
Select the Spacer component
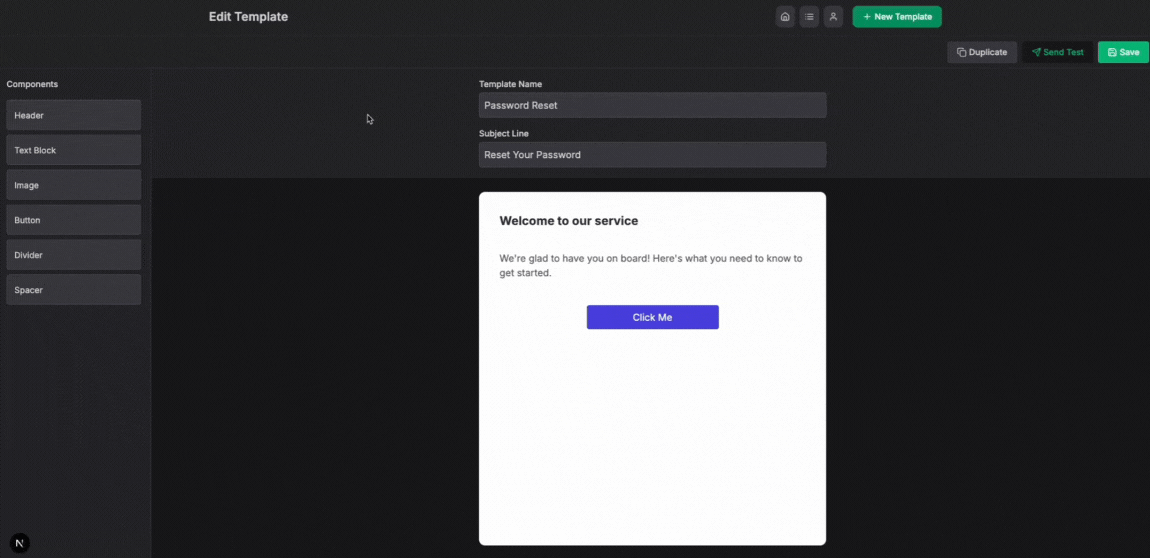tap(73, 290)
